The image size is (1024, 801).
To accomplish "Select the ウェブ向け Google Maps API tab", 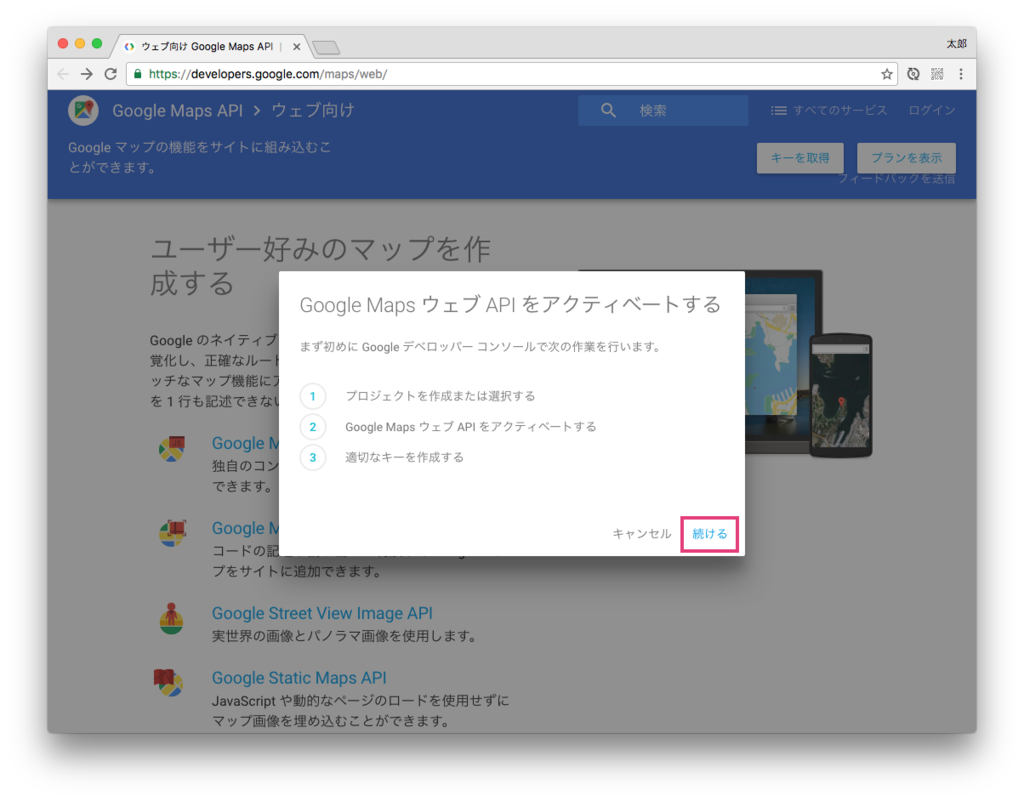I will click(207, 45).
